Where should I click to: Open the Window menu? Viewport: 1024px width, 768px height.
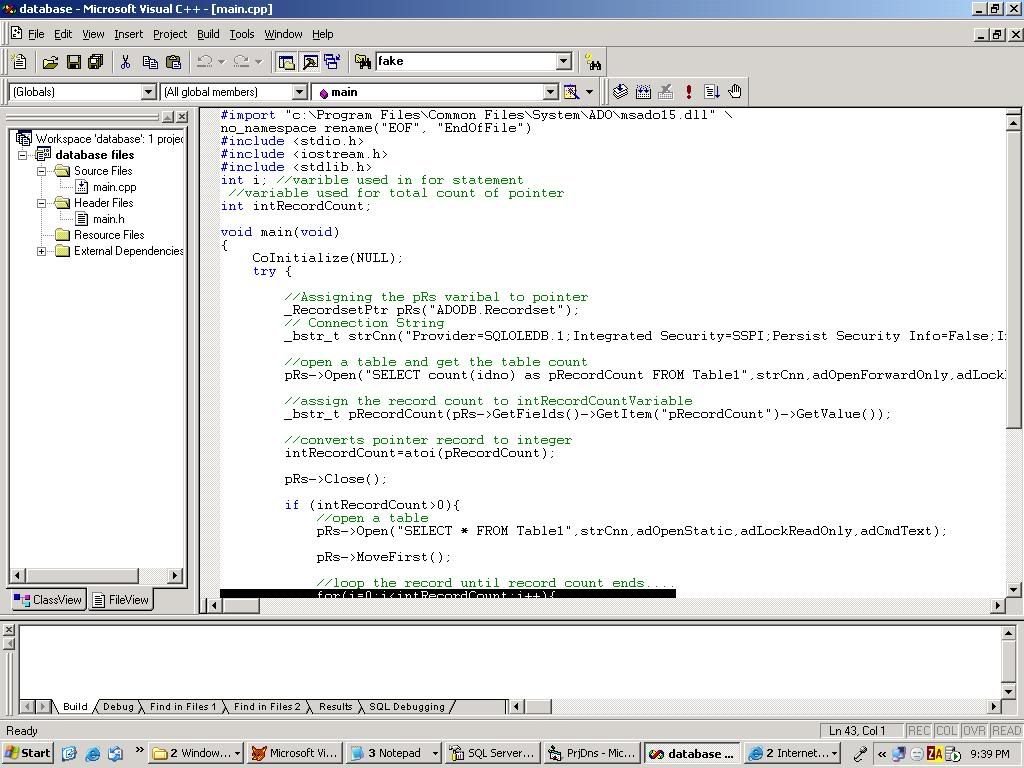click(283, 34)
